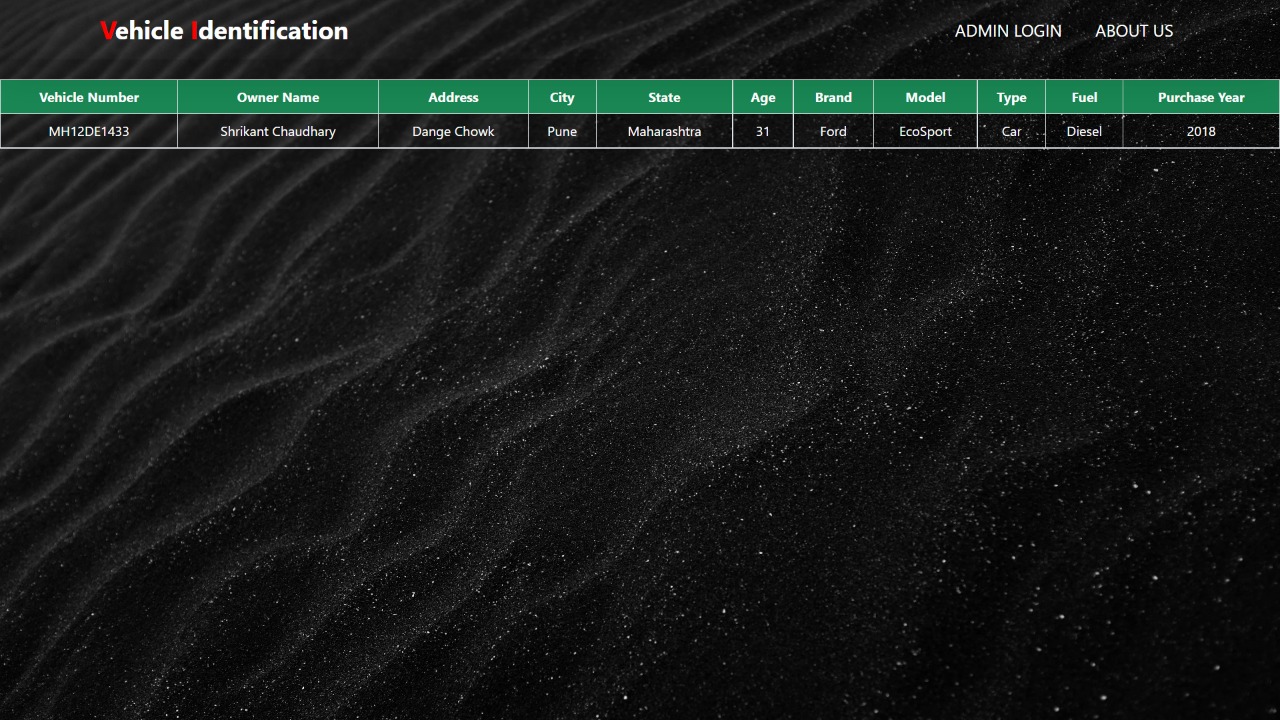Click the Fuel column header
This screenshot has height=720, width=1280.
point(1084,97)
